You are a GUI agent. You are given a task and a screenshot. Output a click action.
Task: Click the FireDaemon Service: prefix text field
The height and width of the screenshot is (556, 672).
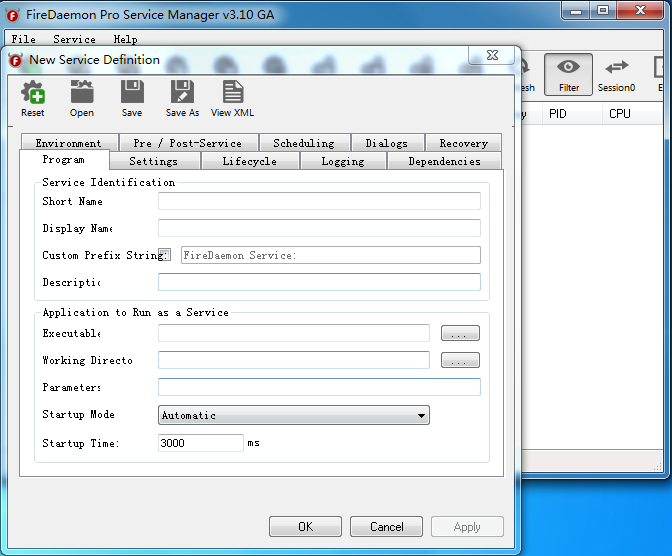point(330,255)
